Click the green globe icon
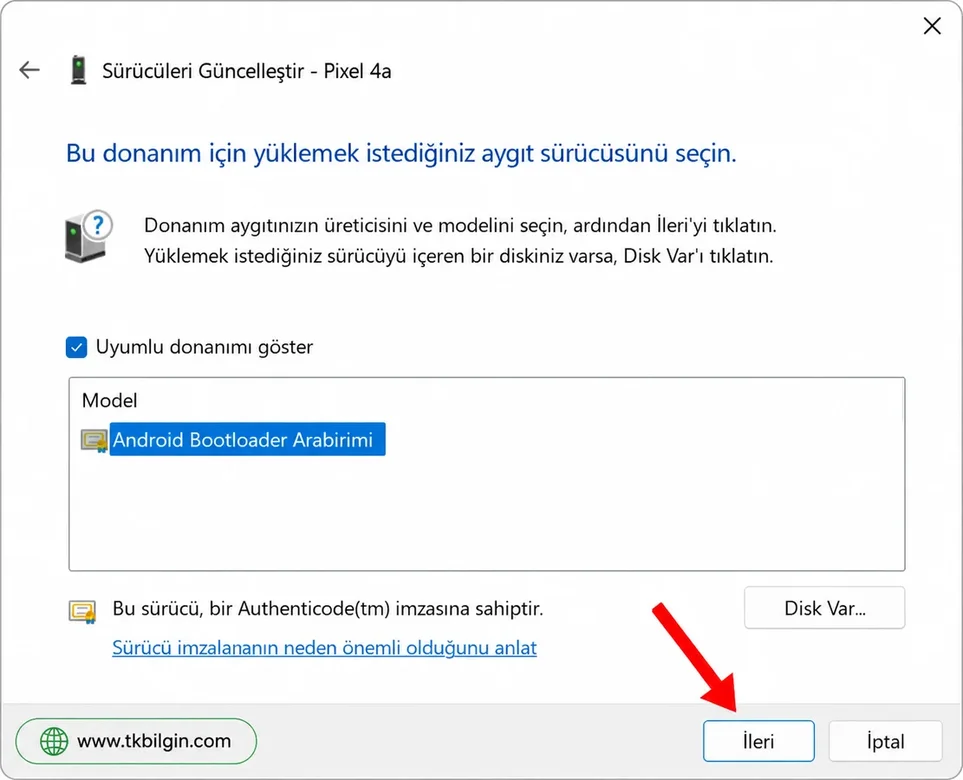Viewport: 963px width, 780px height. (x=54, y=741)
